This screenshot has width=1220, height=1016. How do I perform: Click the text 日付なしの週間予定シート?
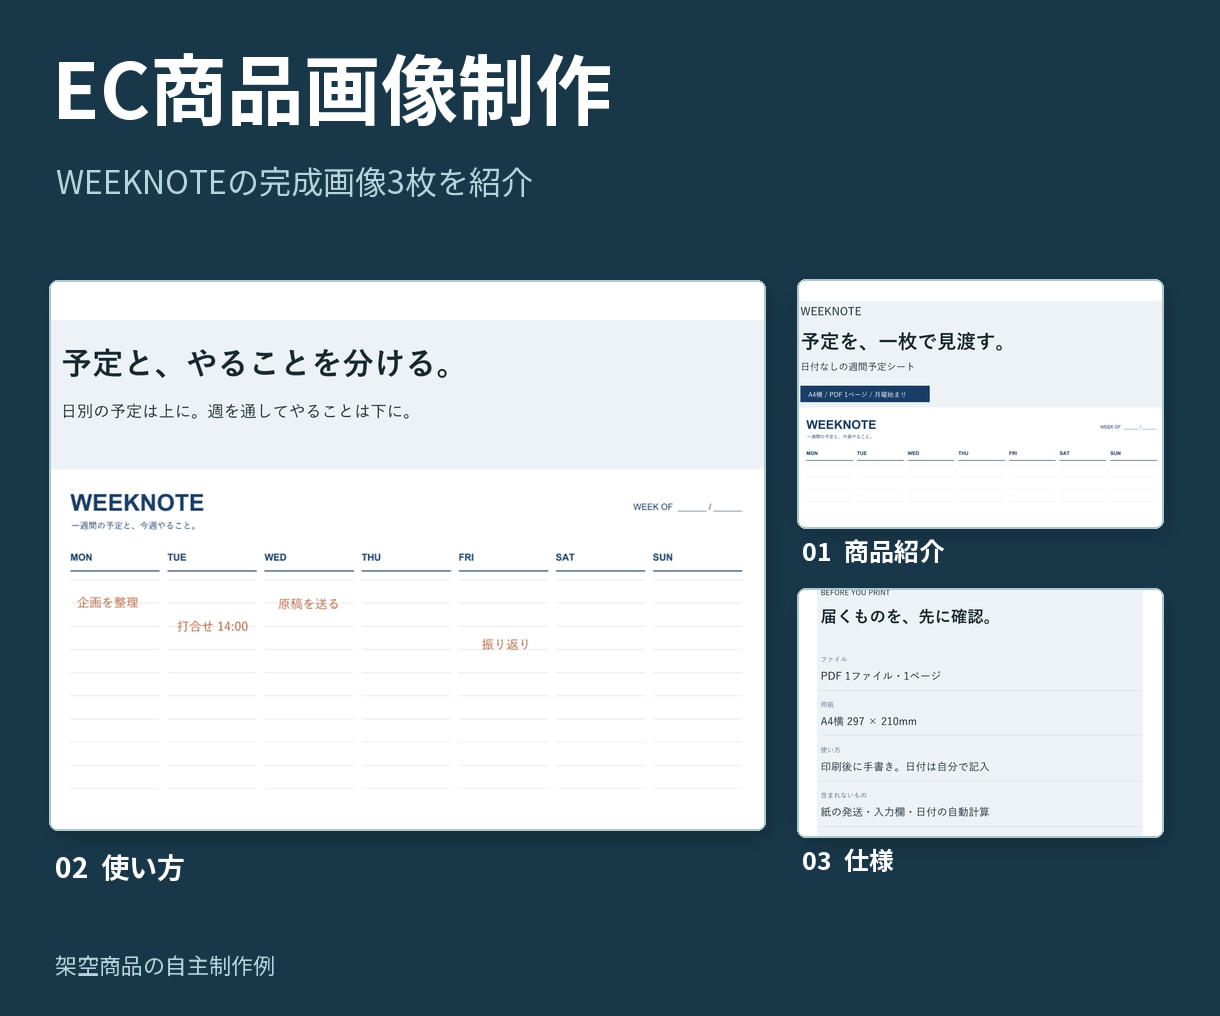[x=858, y=367]
